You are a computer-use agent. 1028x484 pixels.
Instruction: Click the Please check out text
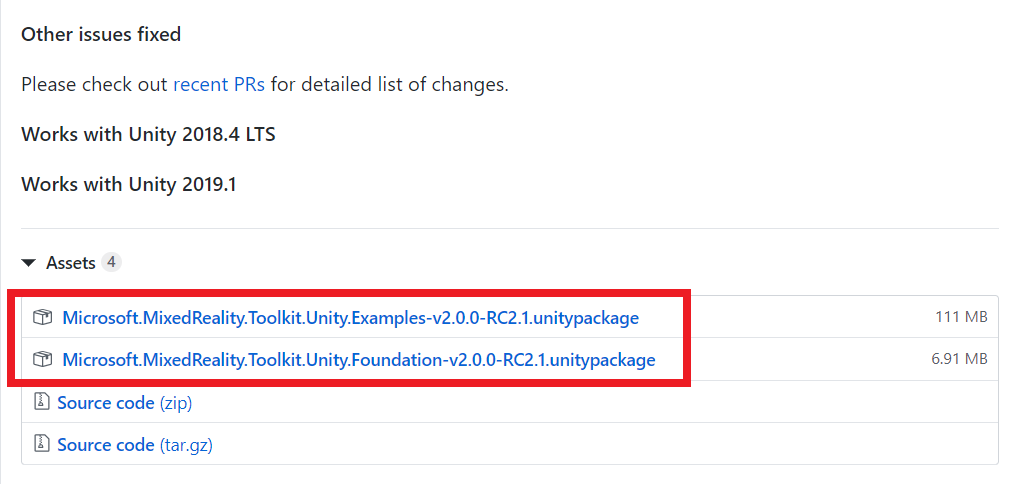point(95,85)
